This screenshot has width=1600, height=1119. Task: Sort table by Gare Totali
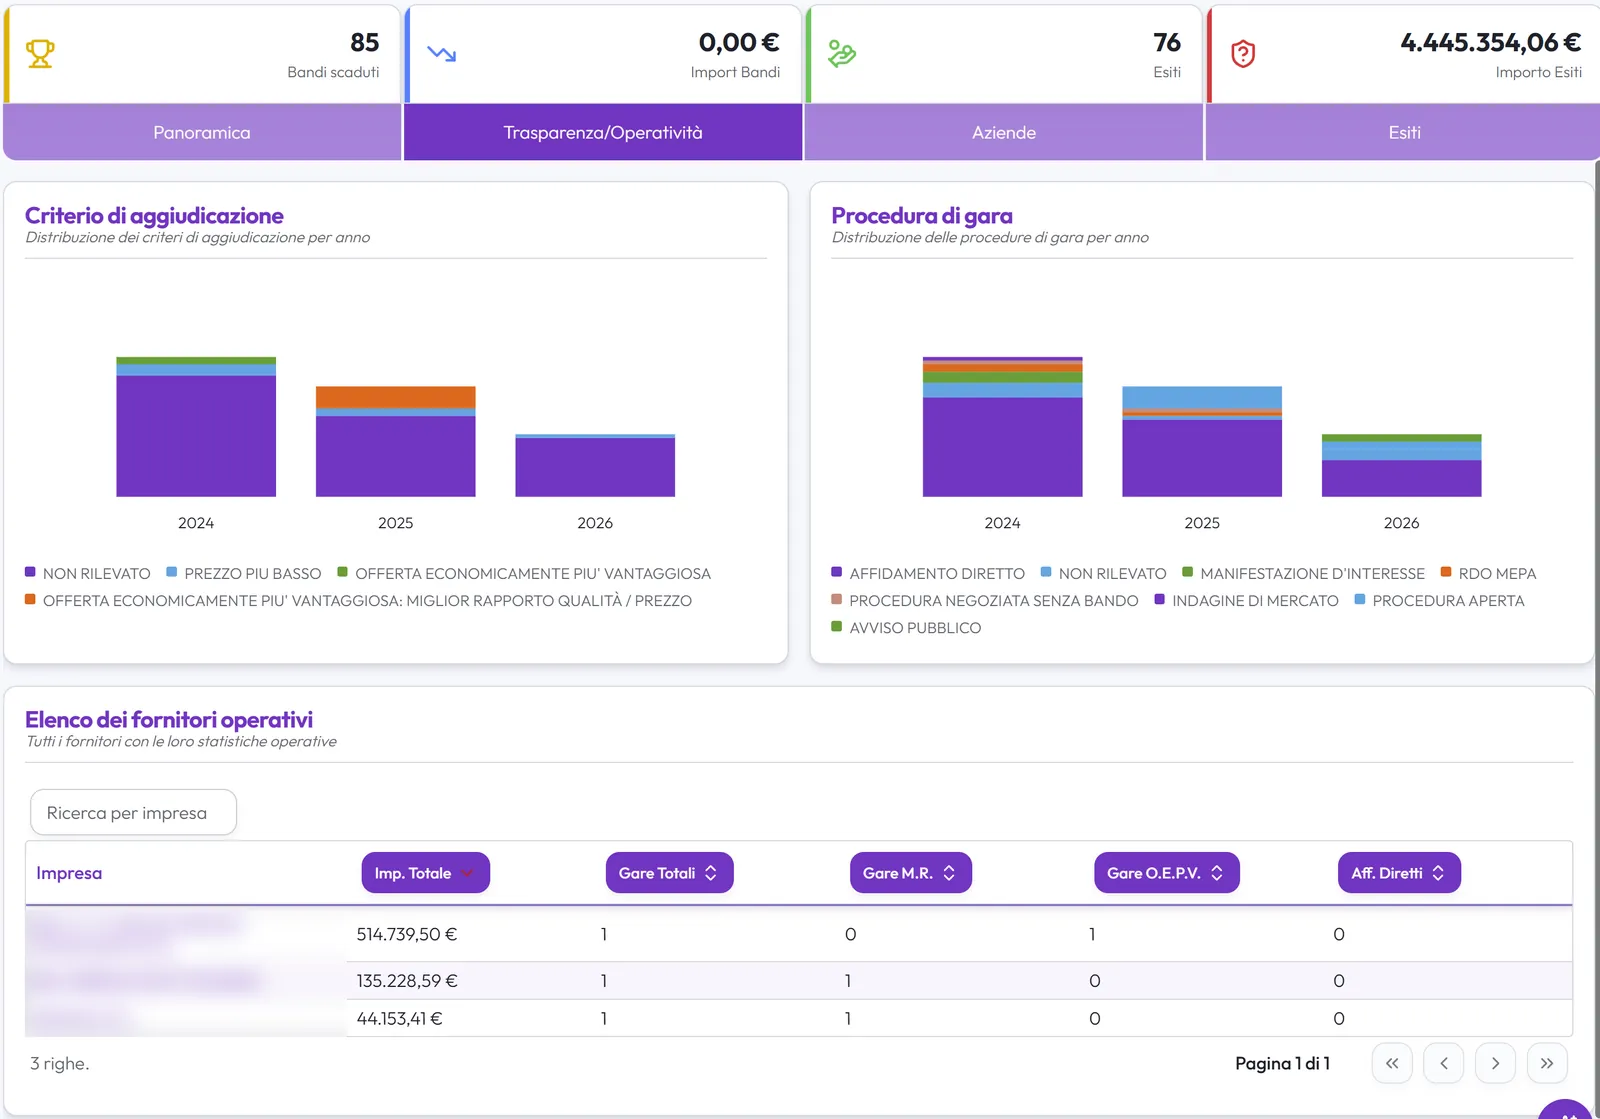[x=669, y=873]
